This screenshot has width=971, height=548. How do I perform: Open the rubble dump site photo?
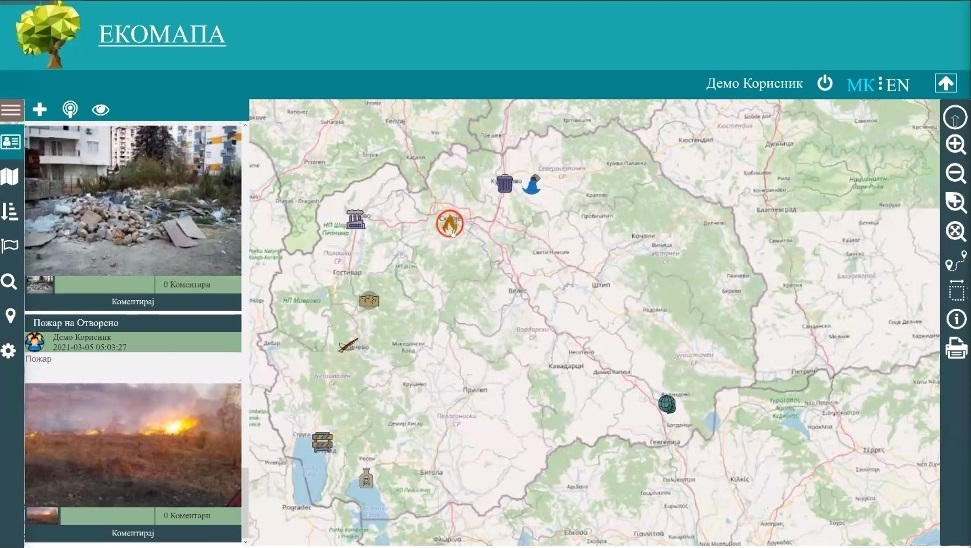(133, 199)
